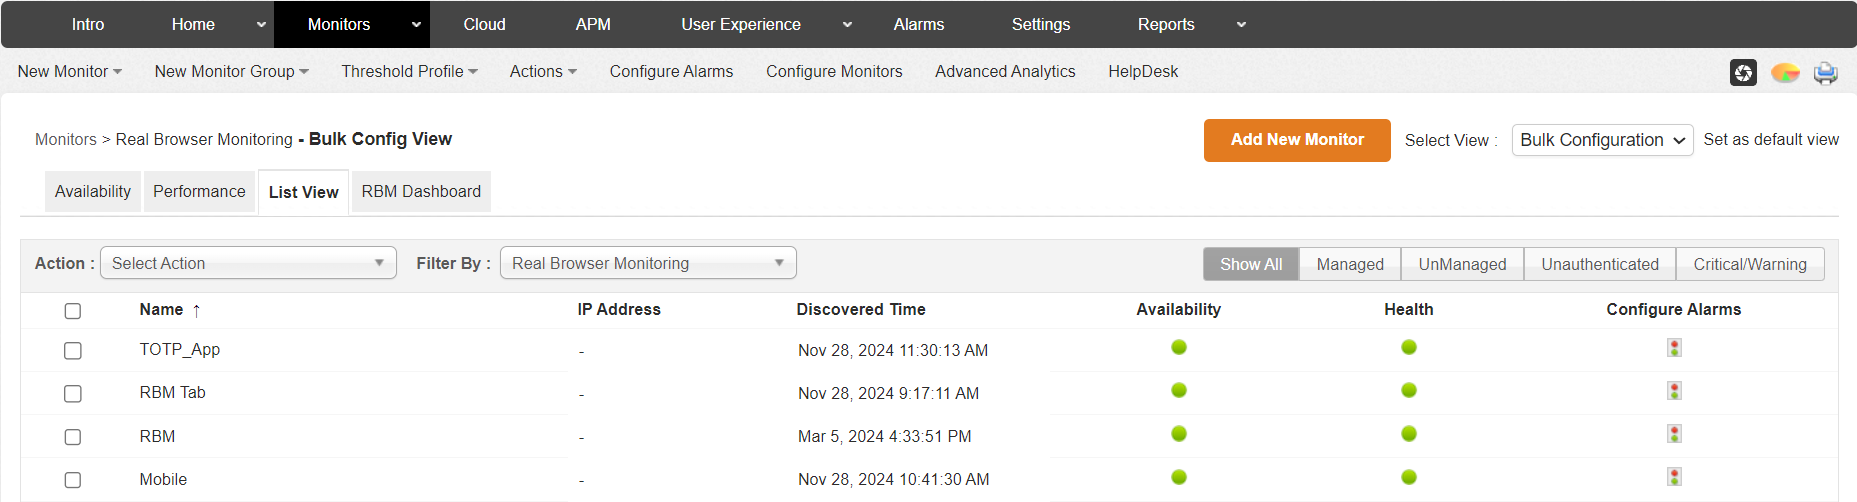Screen dimensions: 1857x502
Task: Click the Set as default view link
Action: (1771, 140)
